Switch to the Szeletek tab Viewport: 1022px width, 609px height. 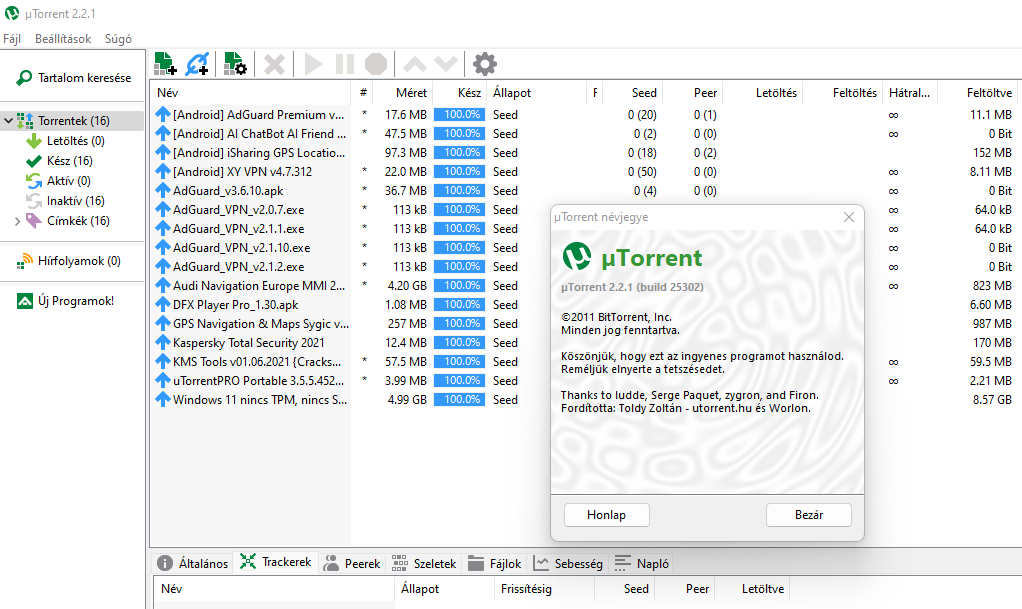(424, 563)
